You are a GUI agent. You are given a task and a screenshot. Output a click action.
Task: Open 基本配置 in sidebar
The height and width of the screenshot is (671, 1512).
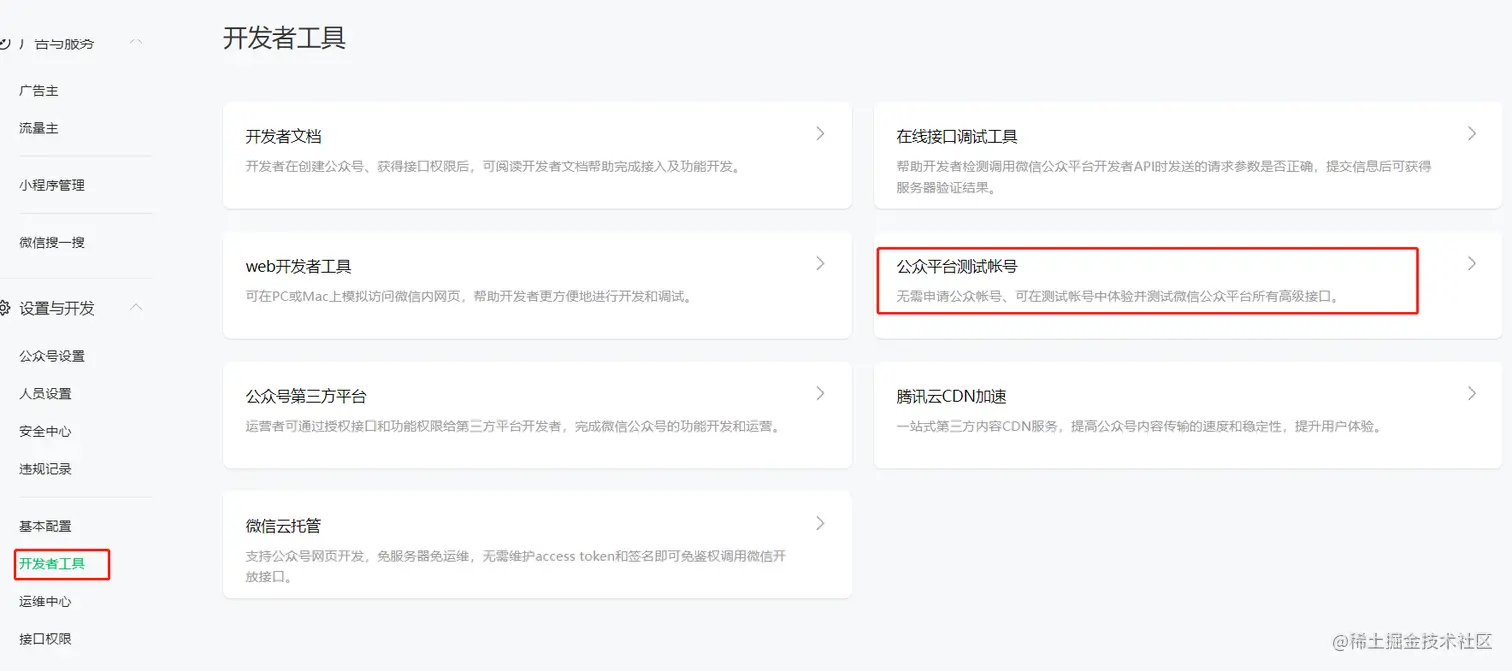[x=45, y=526]
